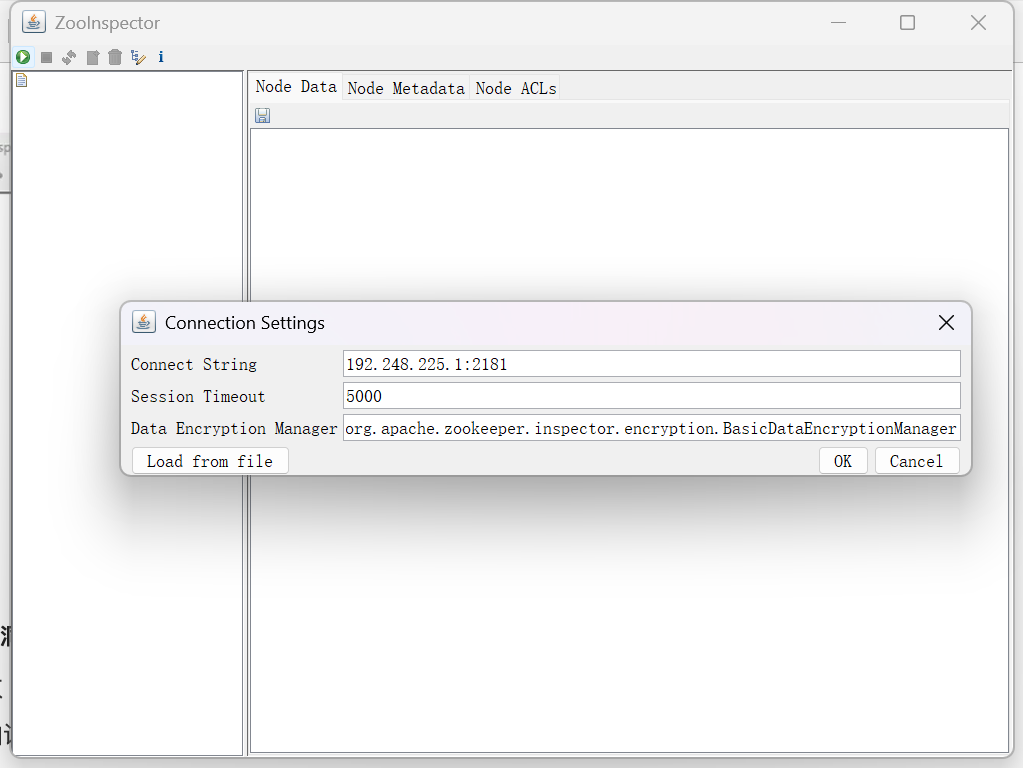Click the save floppy disk icon
Viewport: 1023px width, 768px height.
click(262, 115)
